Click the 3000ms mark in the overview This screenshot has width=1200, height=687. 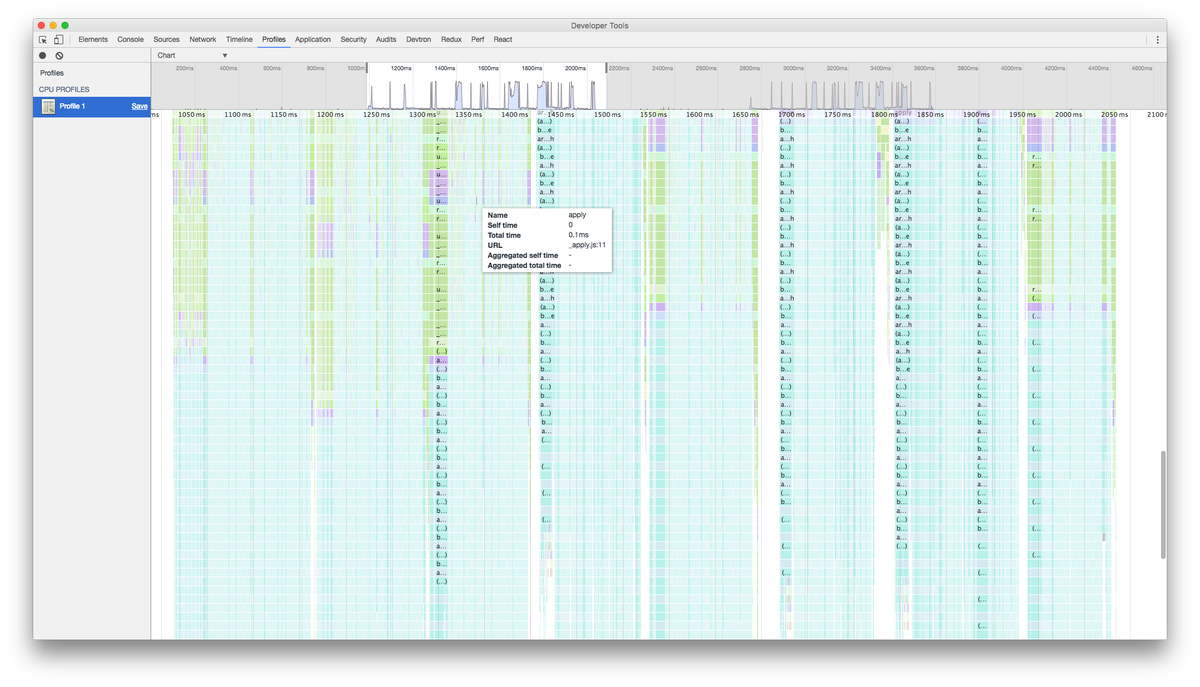coord(793,68)
